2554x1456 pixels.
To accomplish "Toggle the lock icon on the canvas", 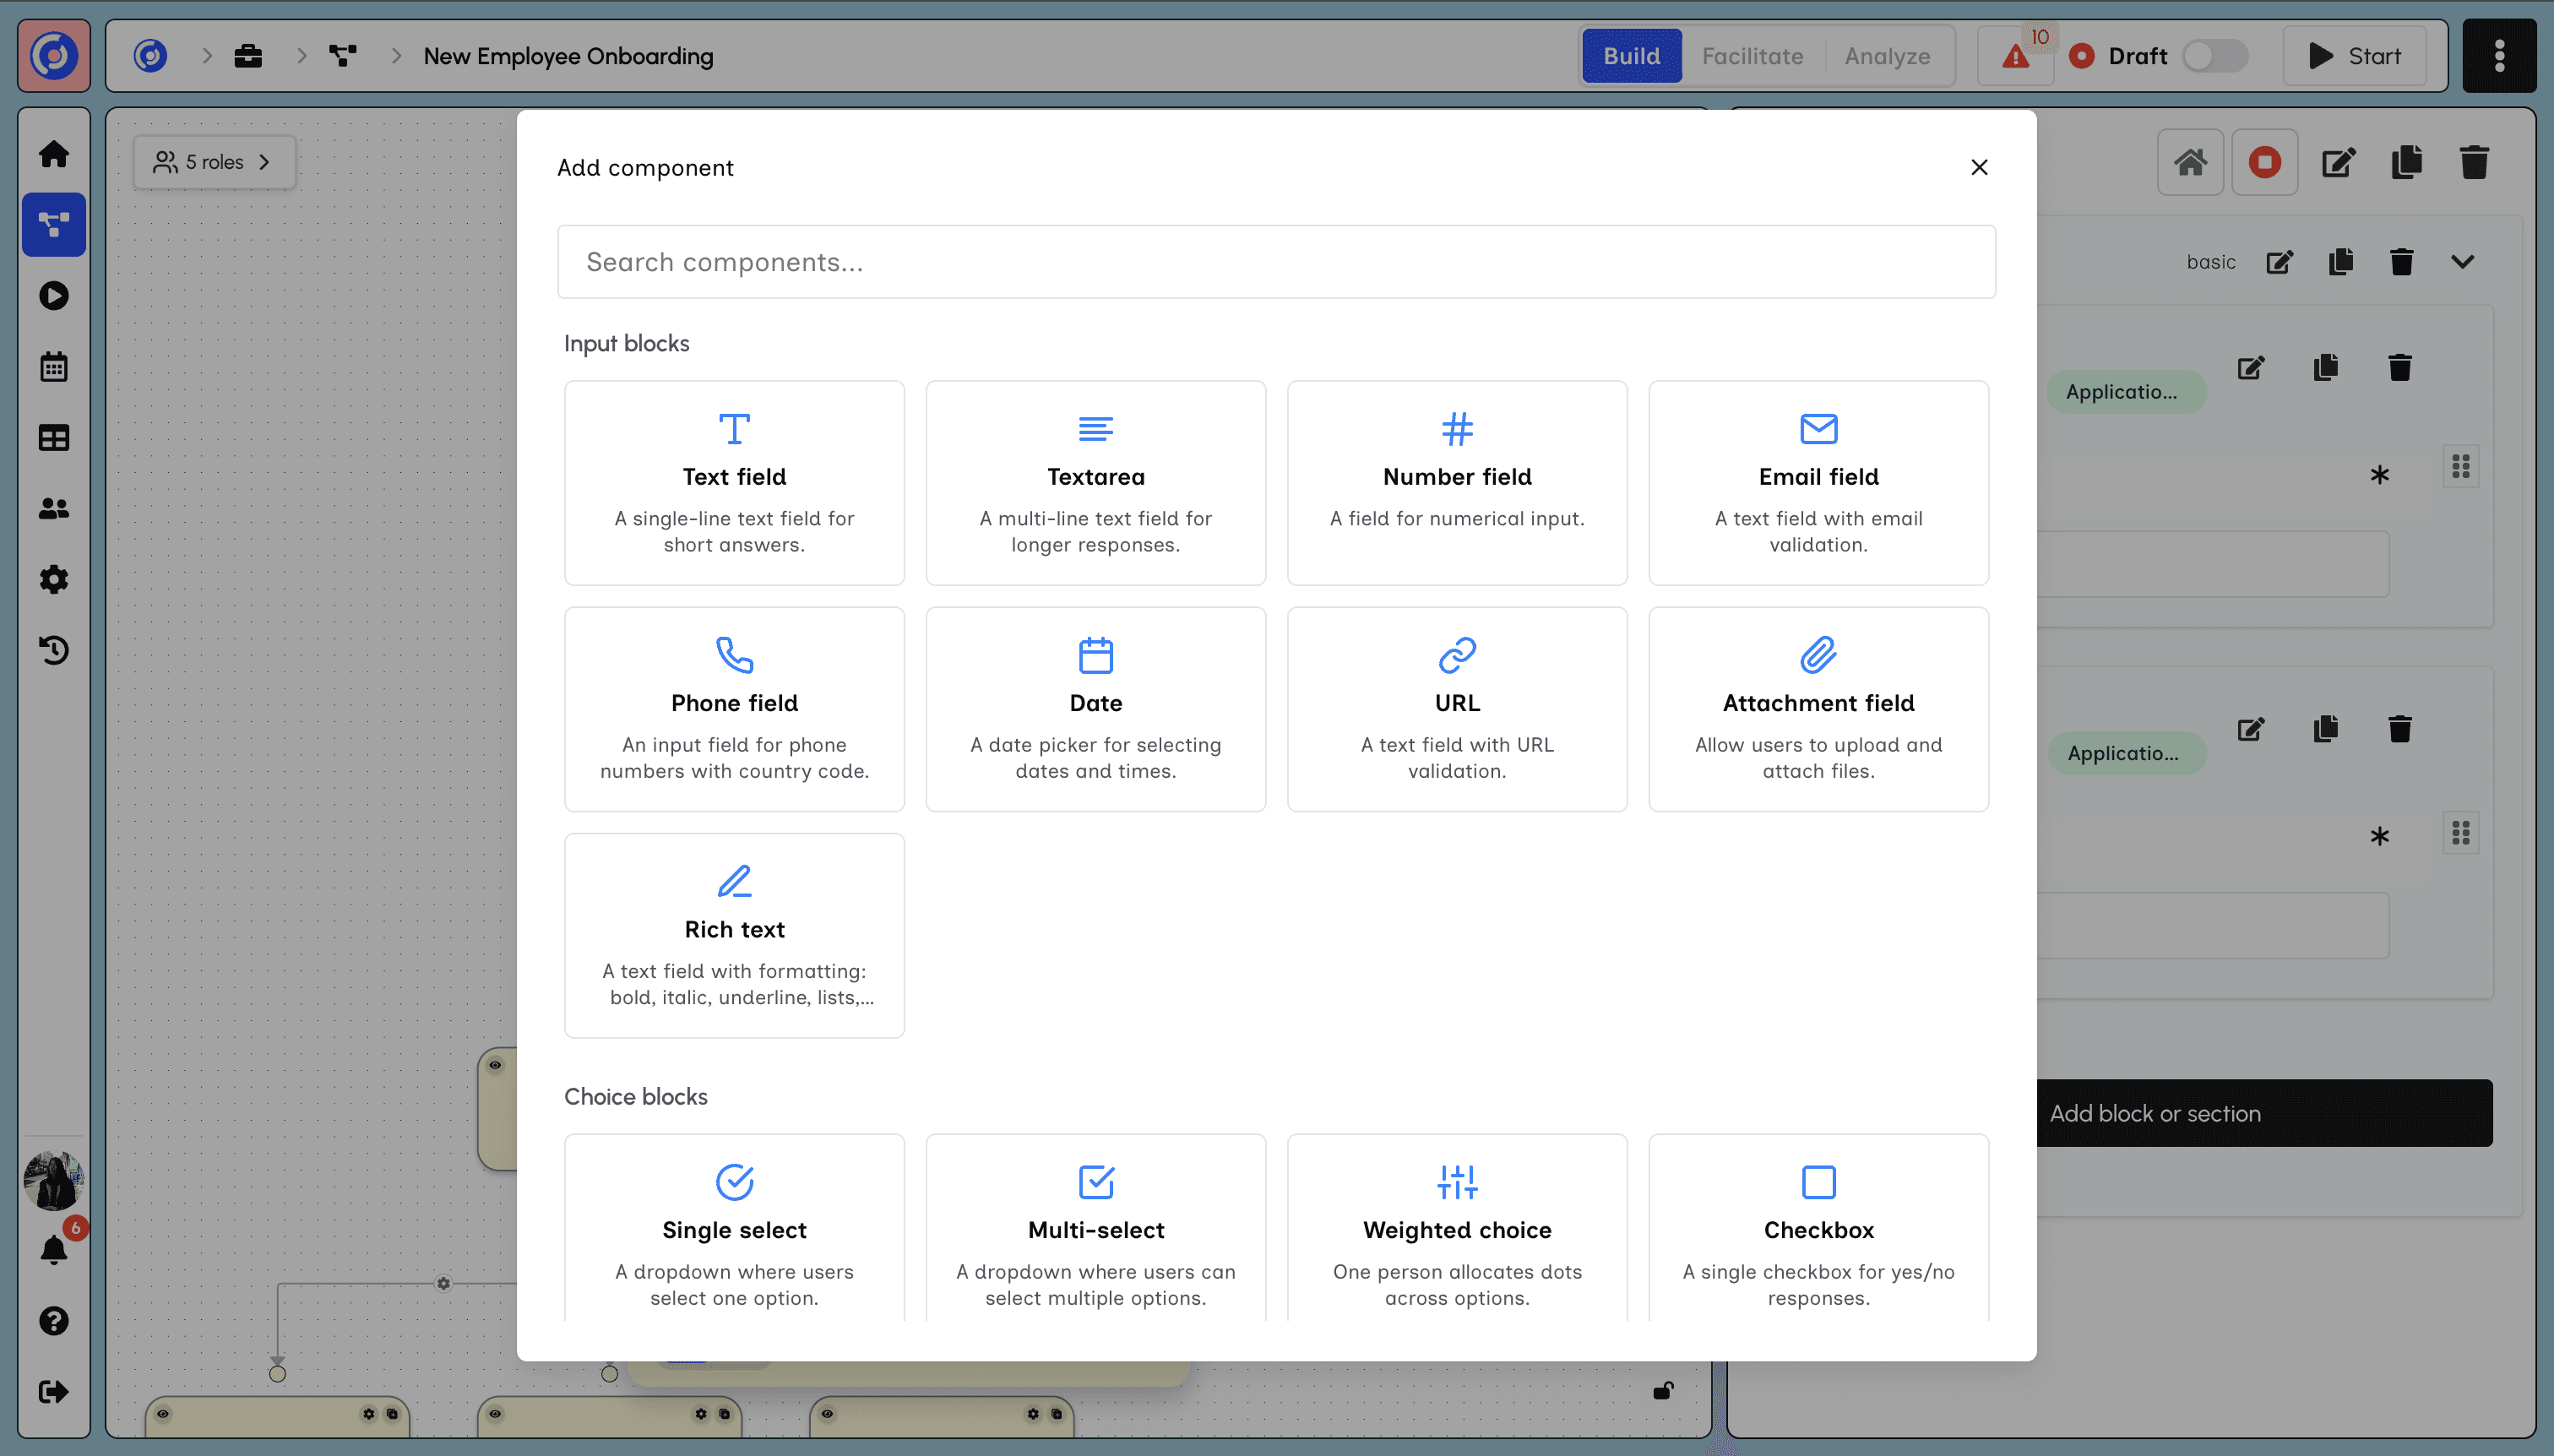I will [1663, 1391].
